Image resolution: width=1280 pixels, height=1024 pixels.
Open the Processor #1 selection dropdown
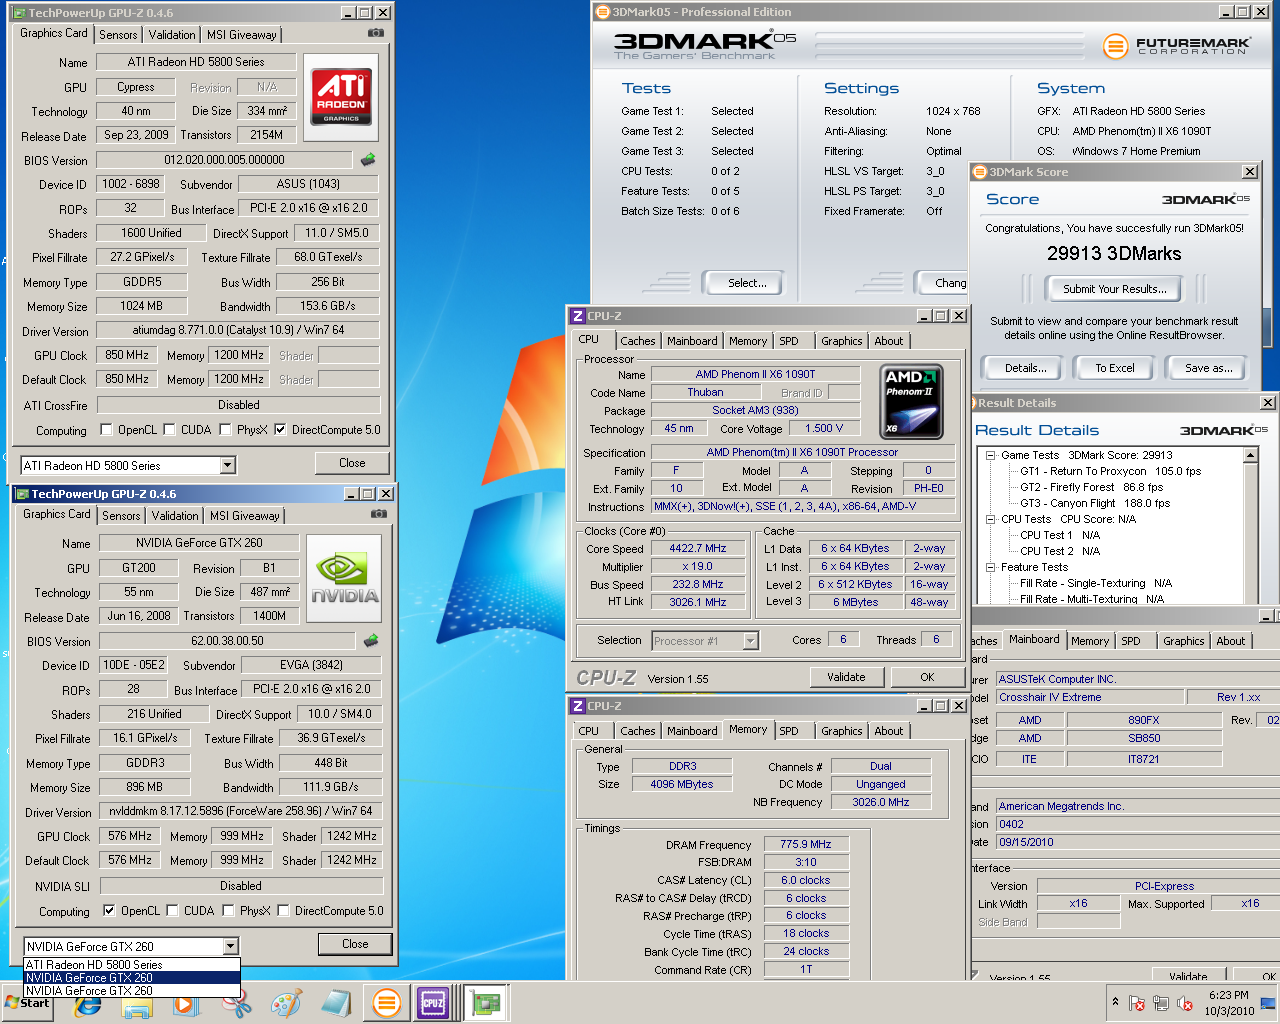[x=750, y=641]
